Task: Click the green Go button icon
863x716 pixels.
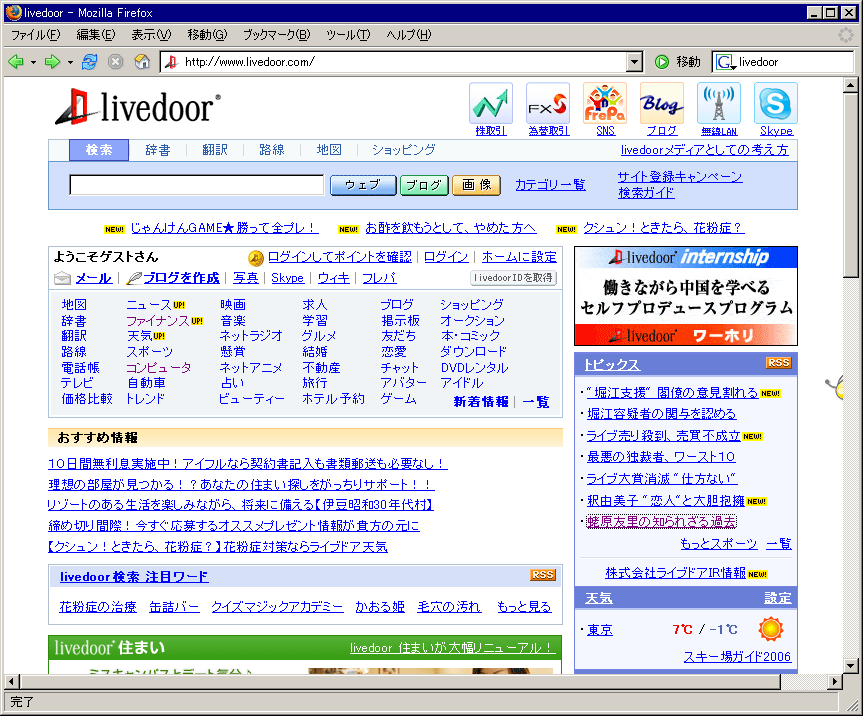Action: pyautogui.click(x=662, y=62)
